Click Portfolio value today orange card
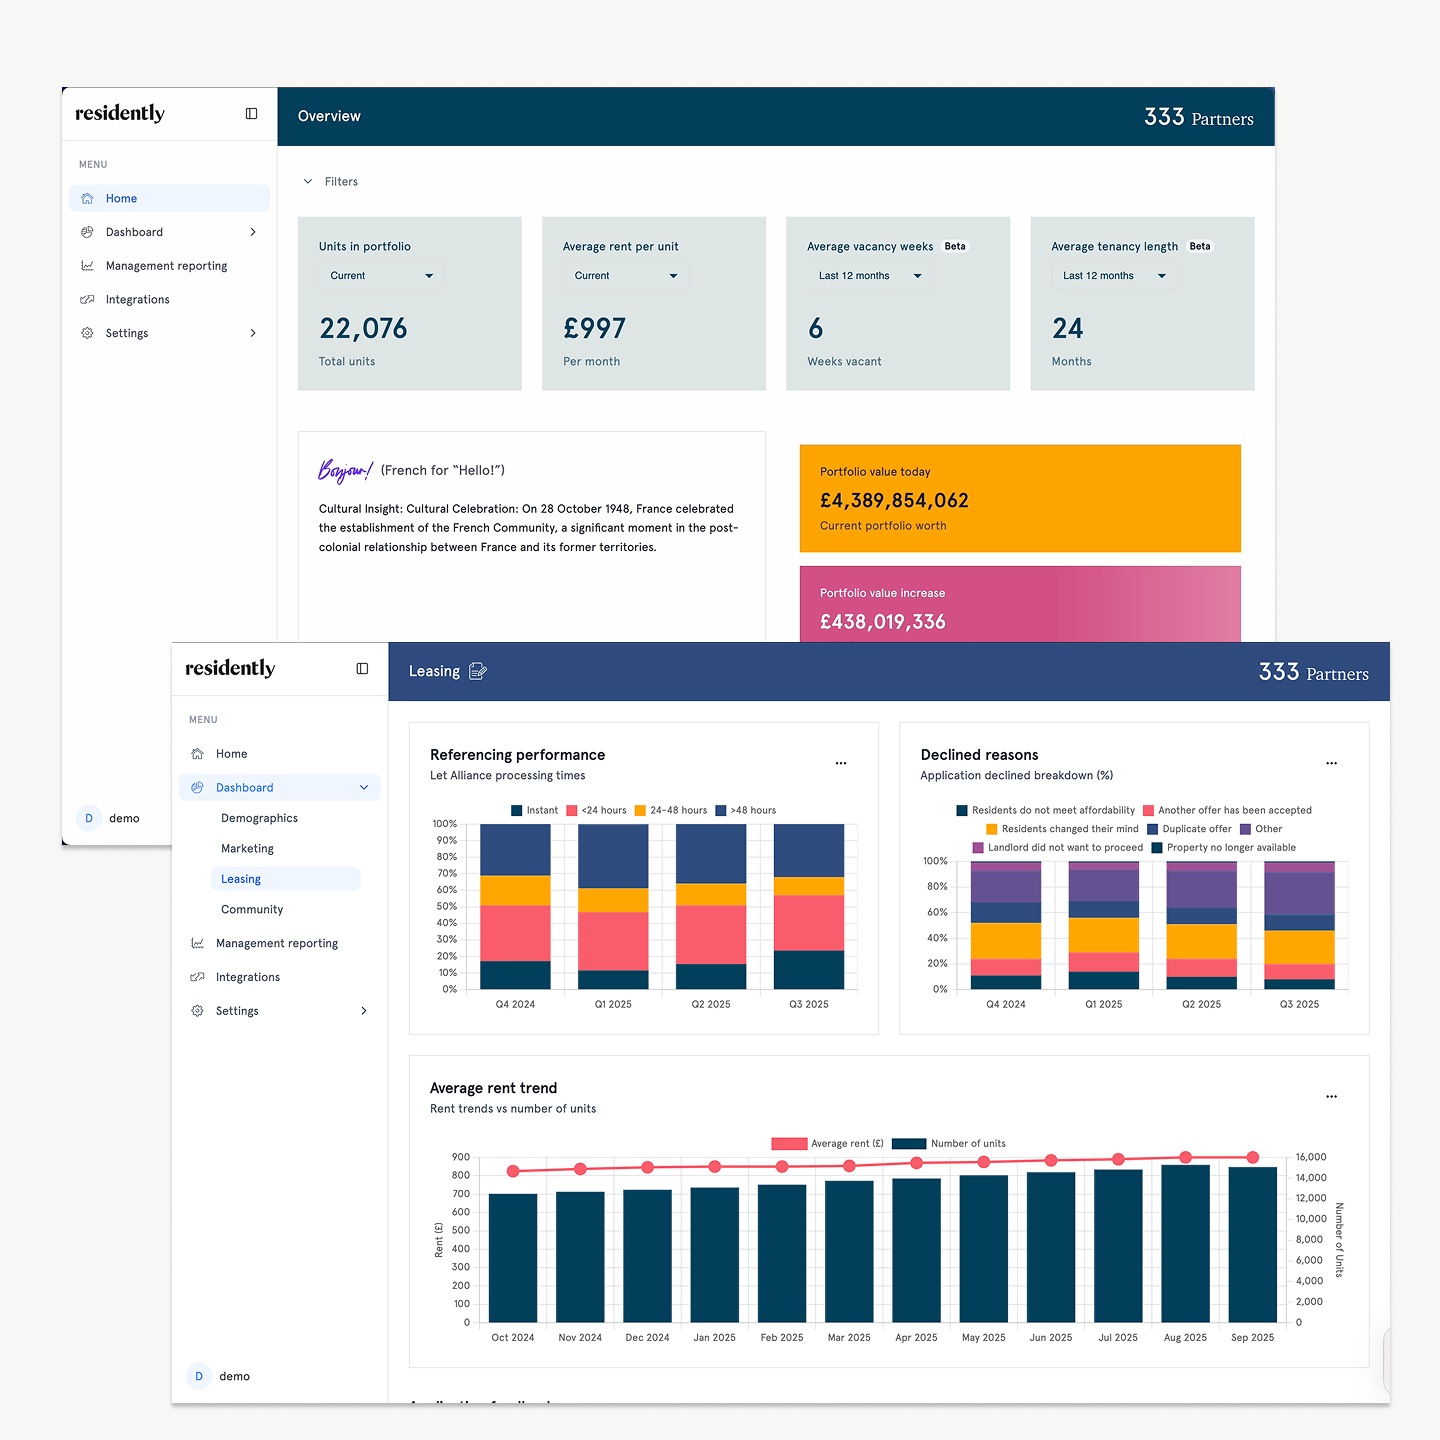Image resolution: width=1440 pixels, height=1440 pixels. click(x=1020, y=499)
